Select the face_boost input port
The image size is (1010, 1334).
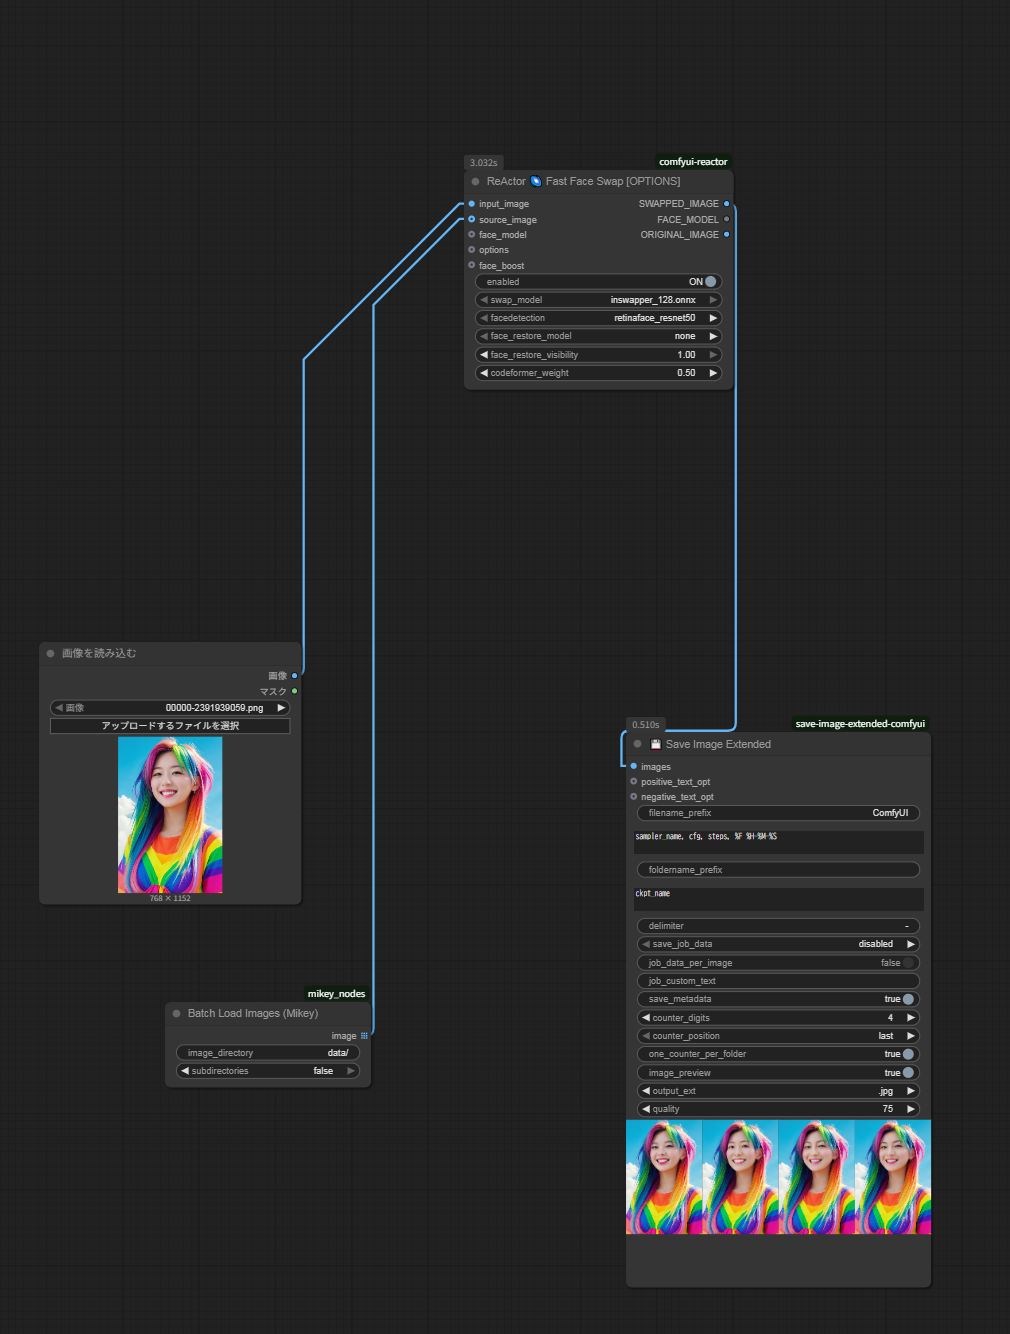tap(472, 266)
